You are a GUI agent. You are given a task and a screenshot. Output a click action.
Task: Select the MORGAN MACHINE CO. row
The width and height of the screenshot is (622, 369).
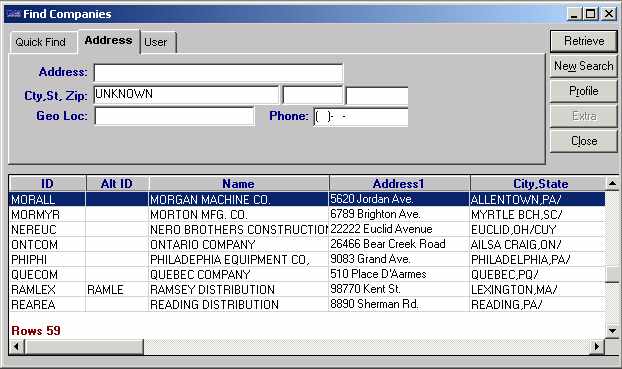coord(307,199)
